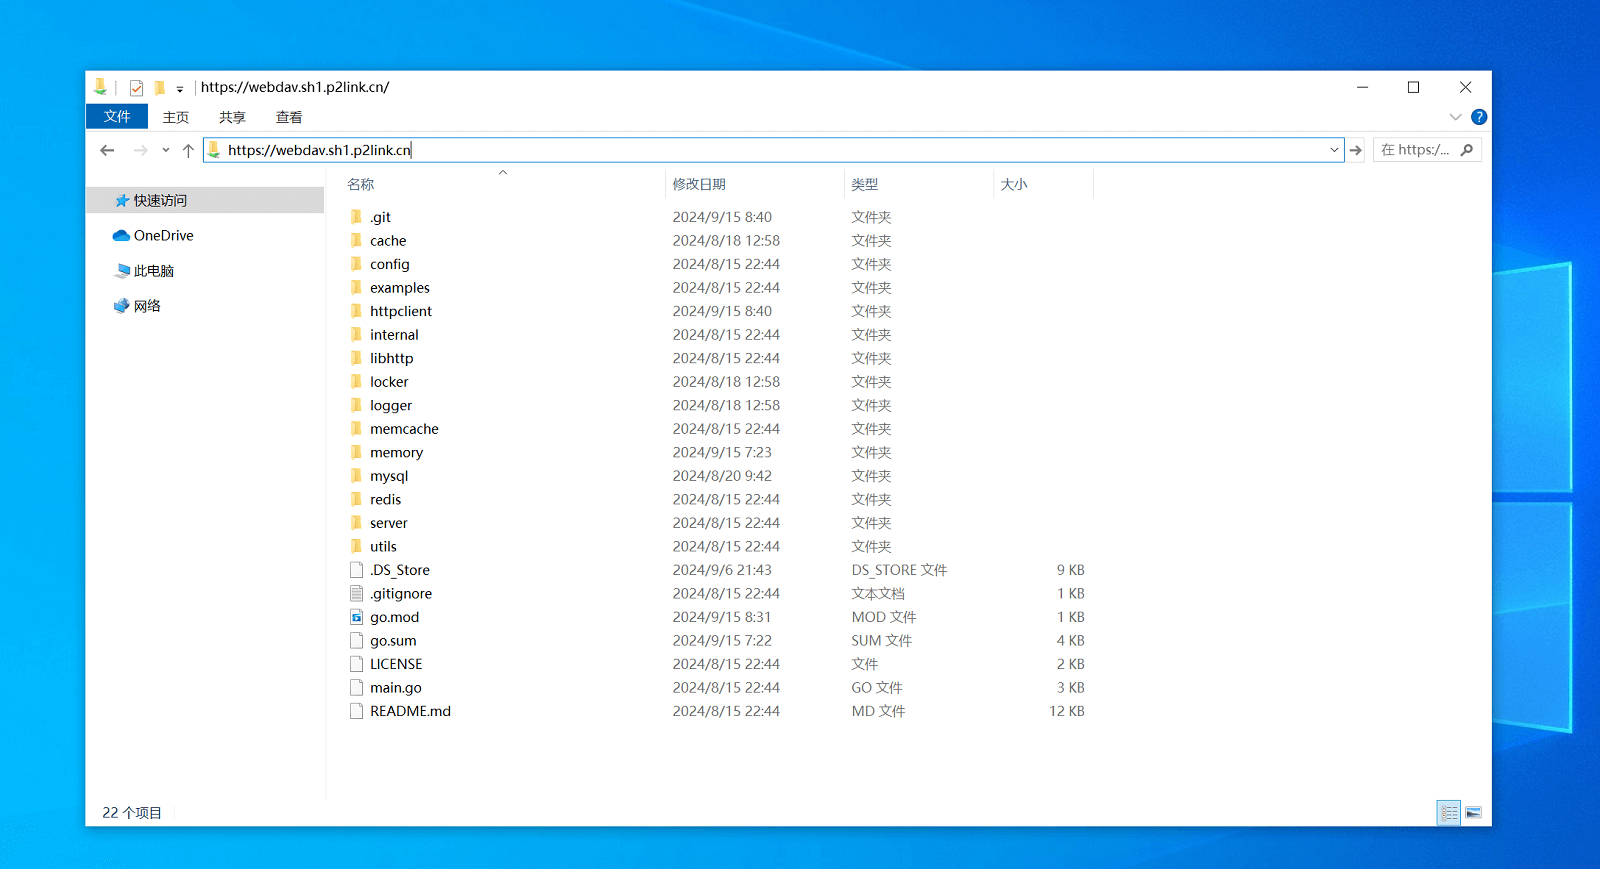This screenshot has width=1600, height=869.
Task: Go forward with the right arrow
Action: point(140,150)
